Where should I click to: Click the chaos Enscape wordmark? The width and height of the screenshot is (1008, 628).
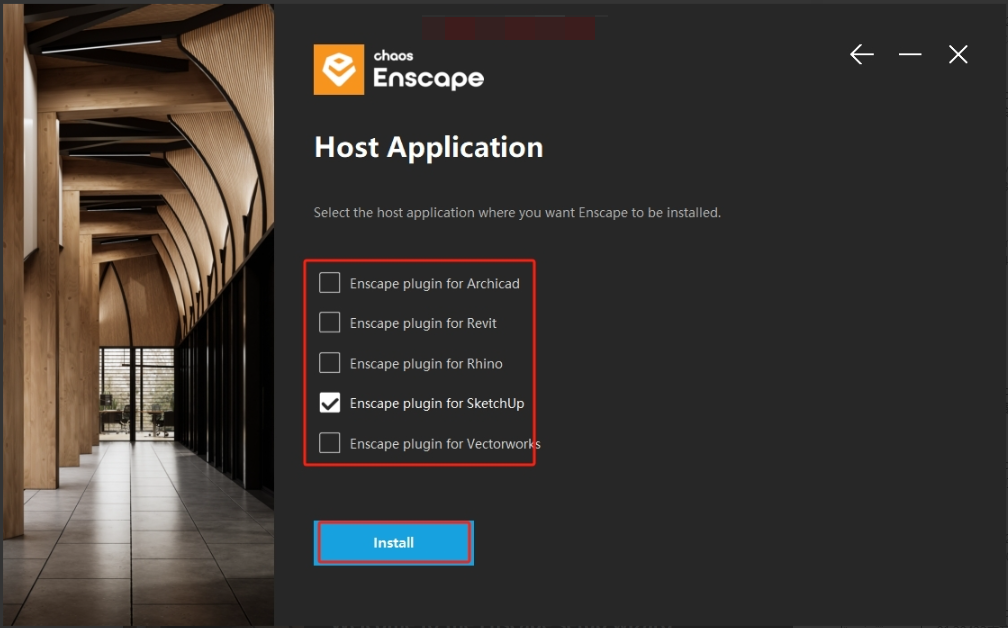(x=428, y=69)
